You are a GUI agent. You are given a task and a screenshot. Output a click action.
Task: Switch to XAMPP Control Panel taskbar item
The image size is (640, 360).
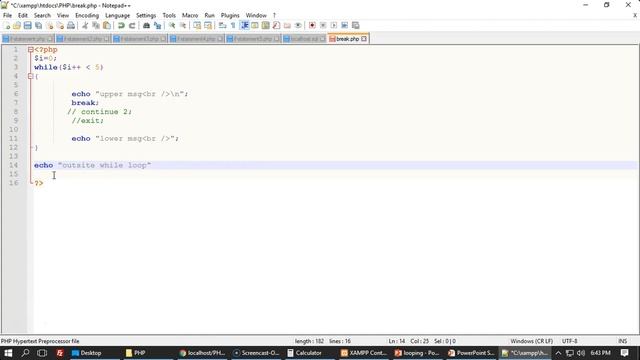click(x=364, y=353)
